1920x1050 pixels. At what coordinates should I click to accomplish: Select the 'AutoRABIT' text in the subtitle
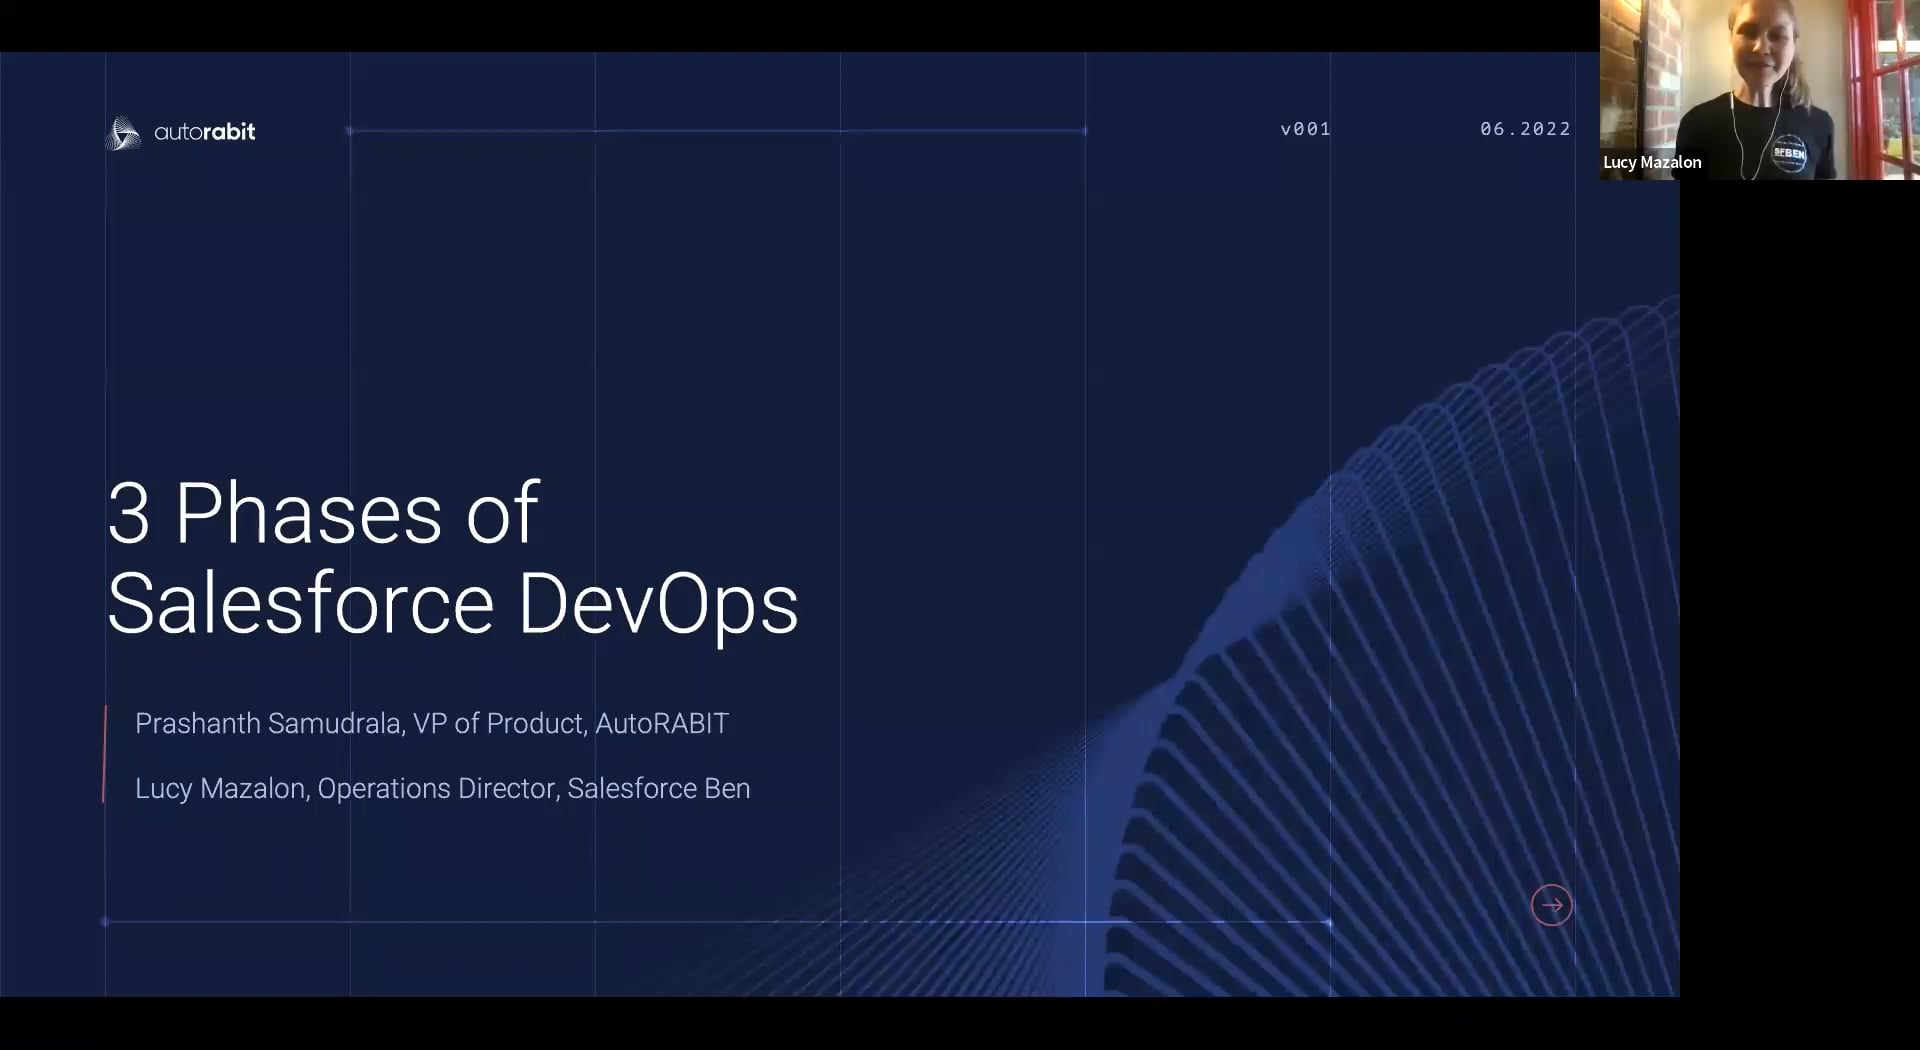point(663,723)
